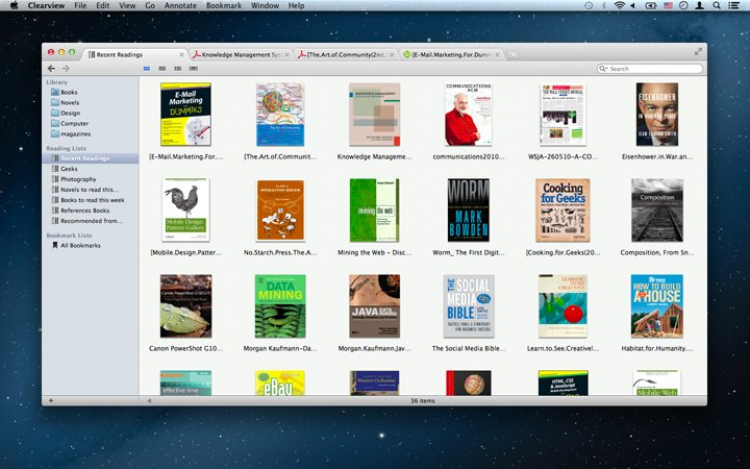Go forward using the forward arrow
Screen dimensions: 750x469
tap(66, 69)
